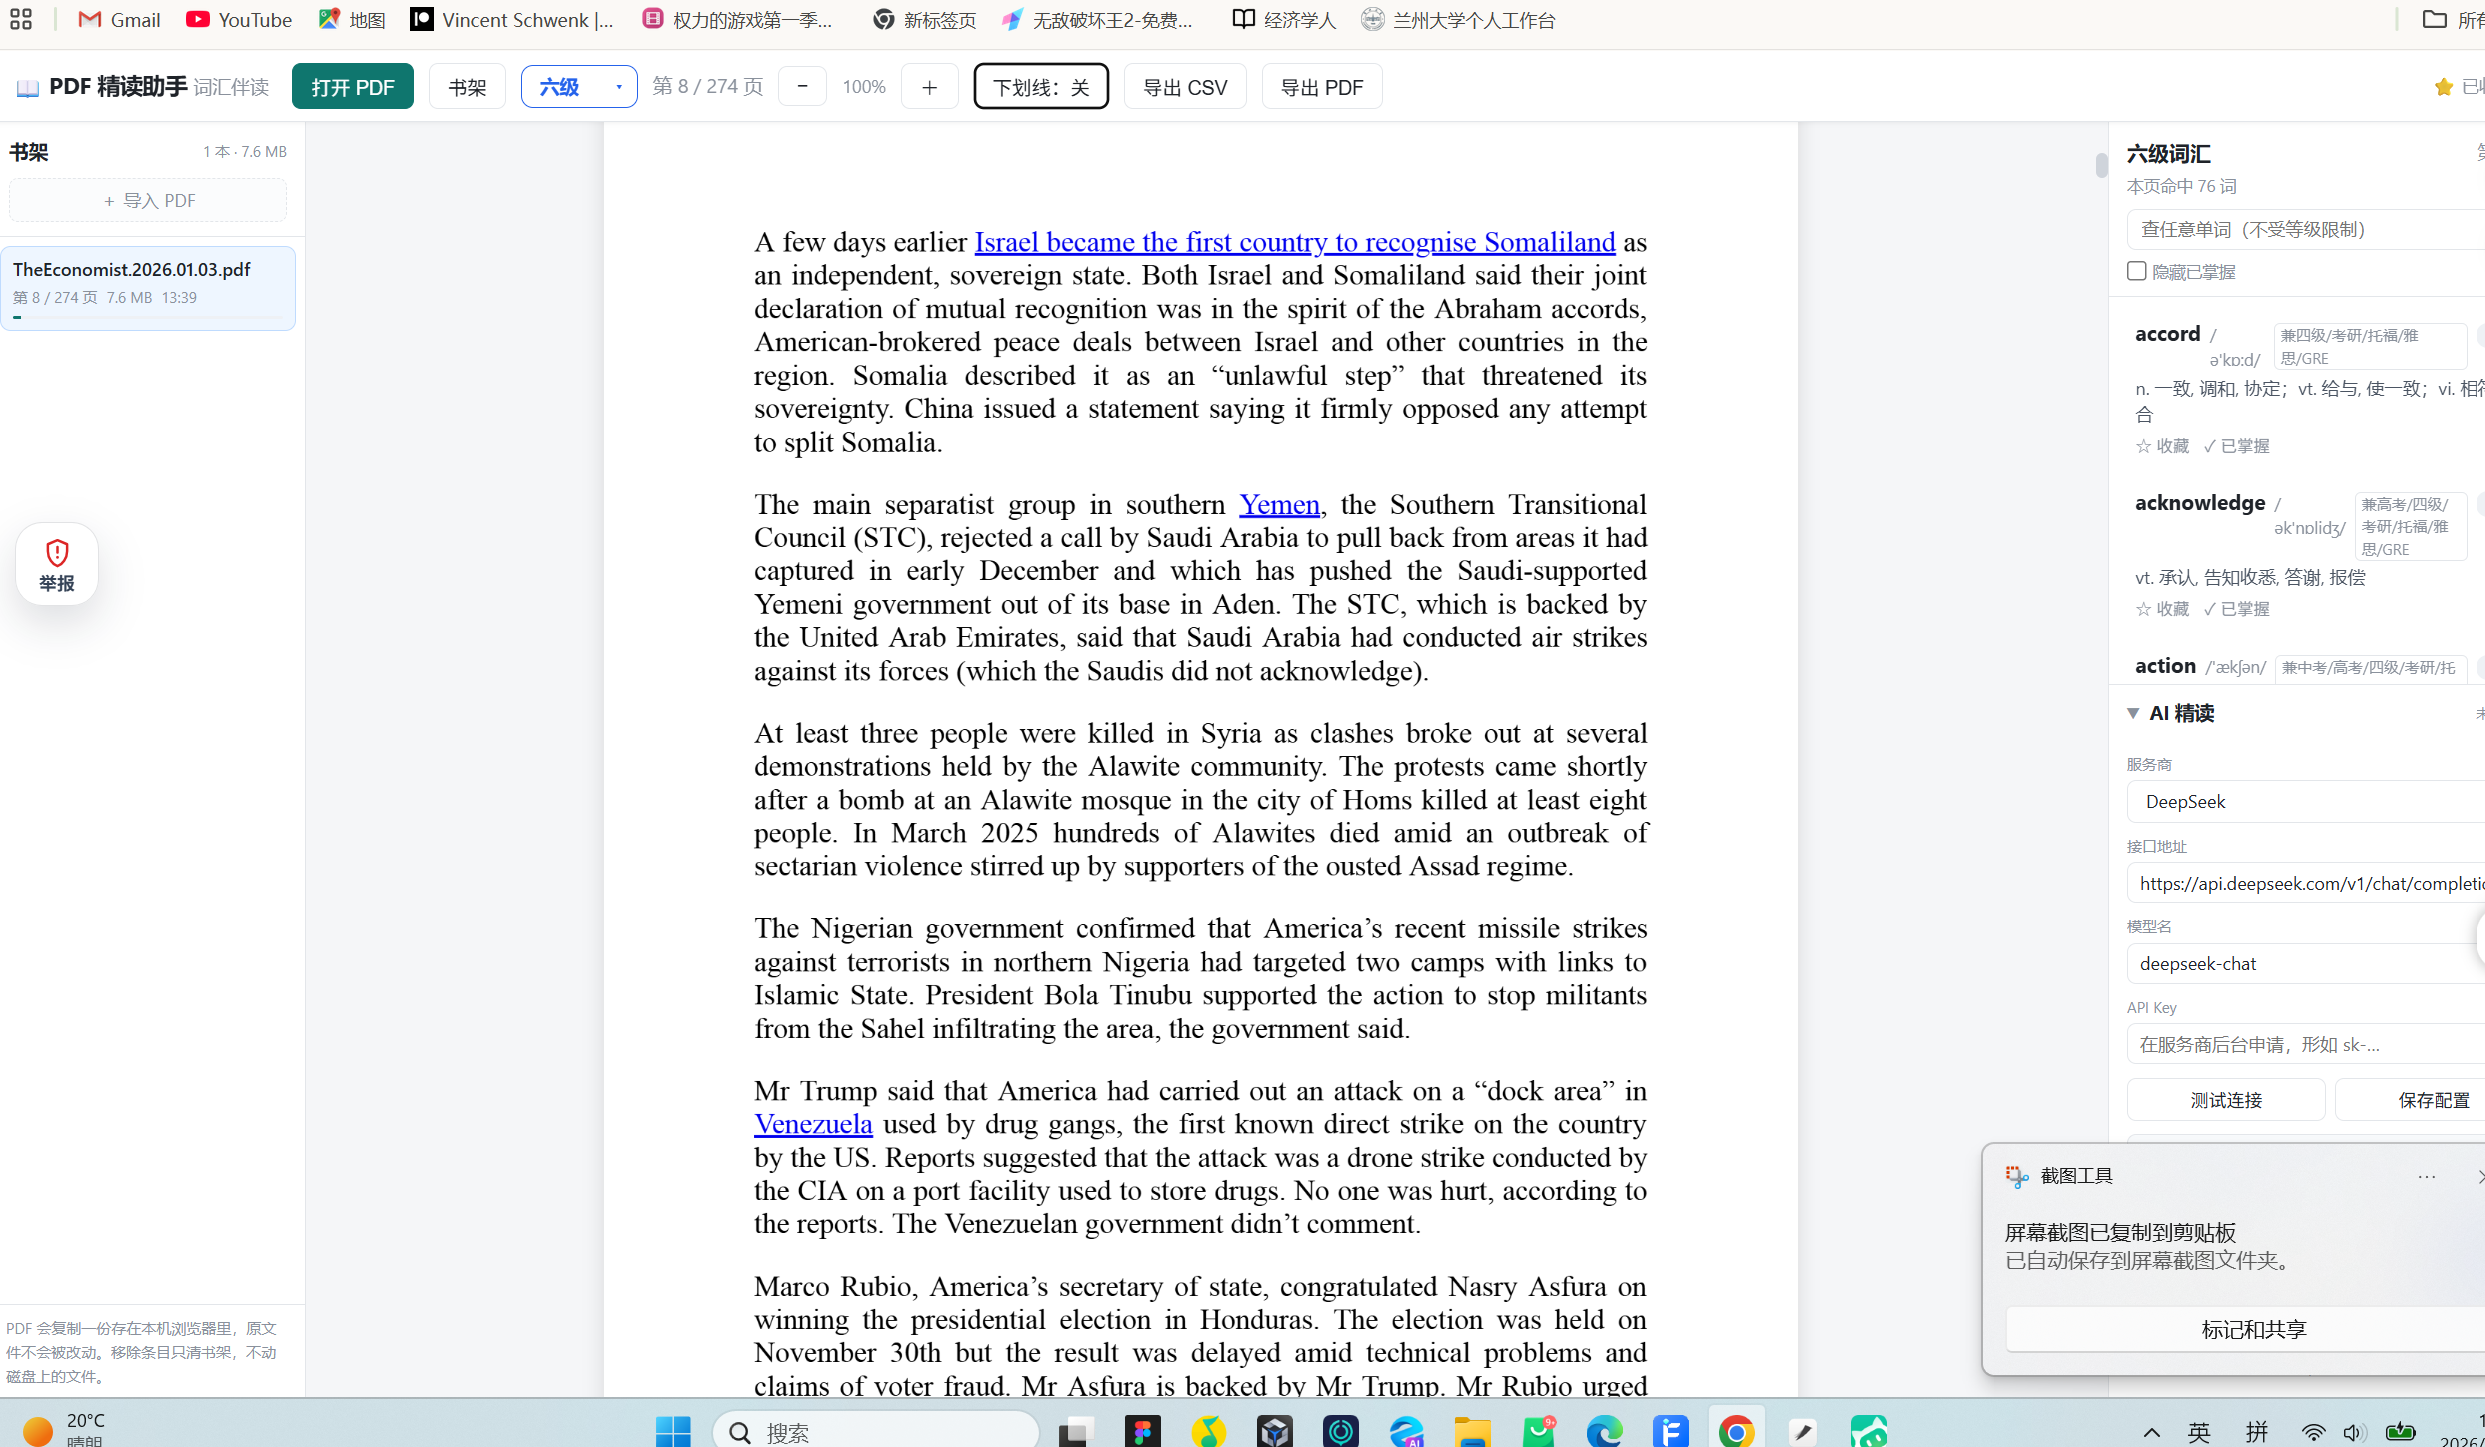Switch to Google Chrome in the taskbar

(1737, 1431)
